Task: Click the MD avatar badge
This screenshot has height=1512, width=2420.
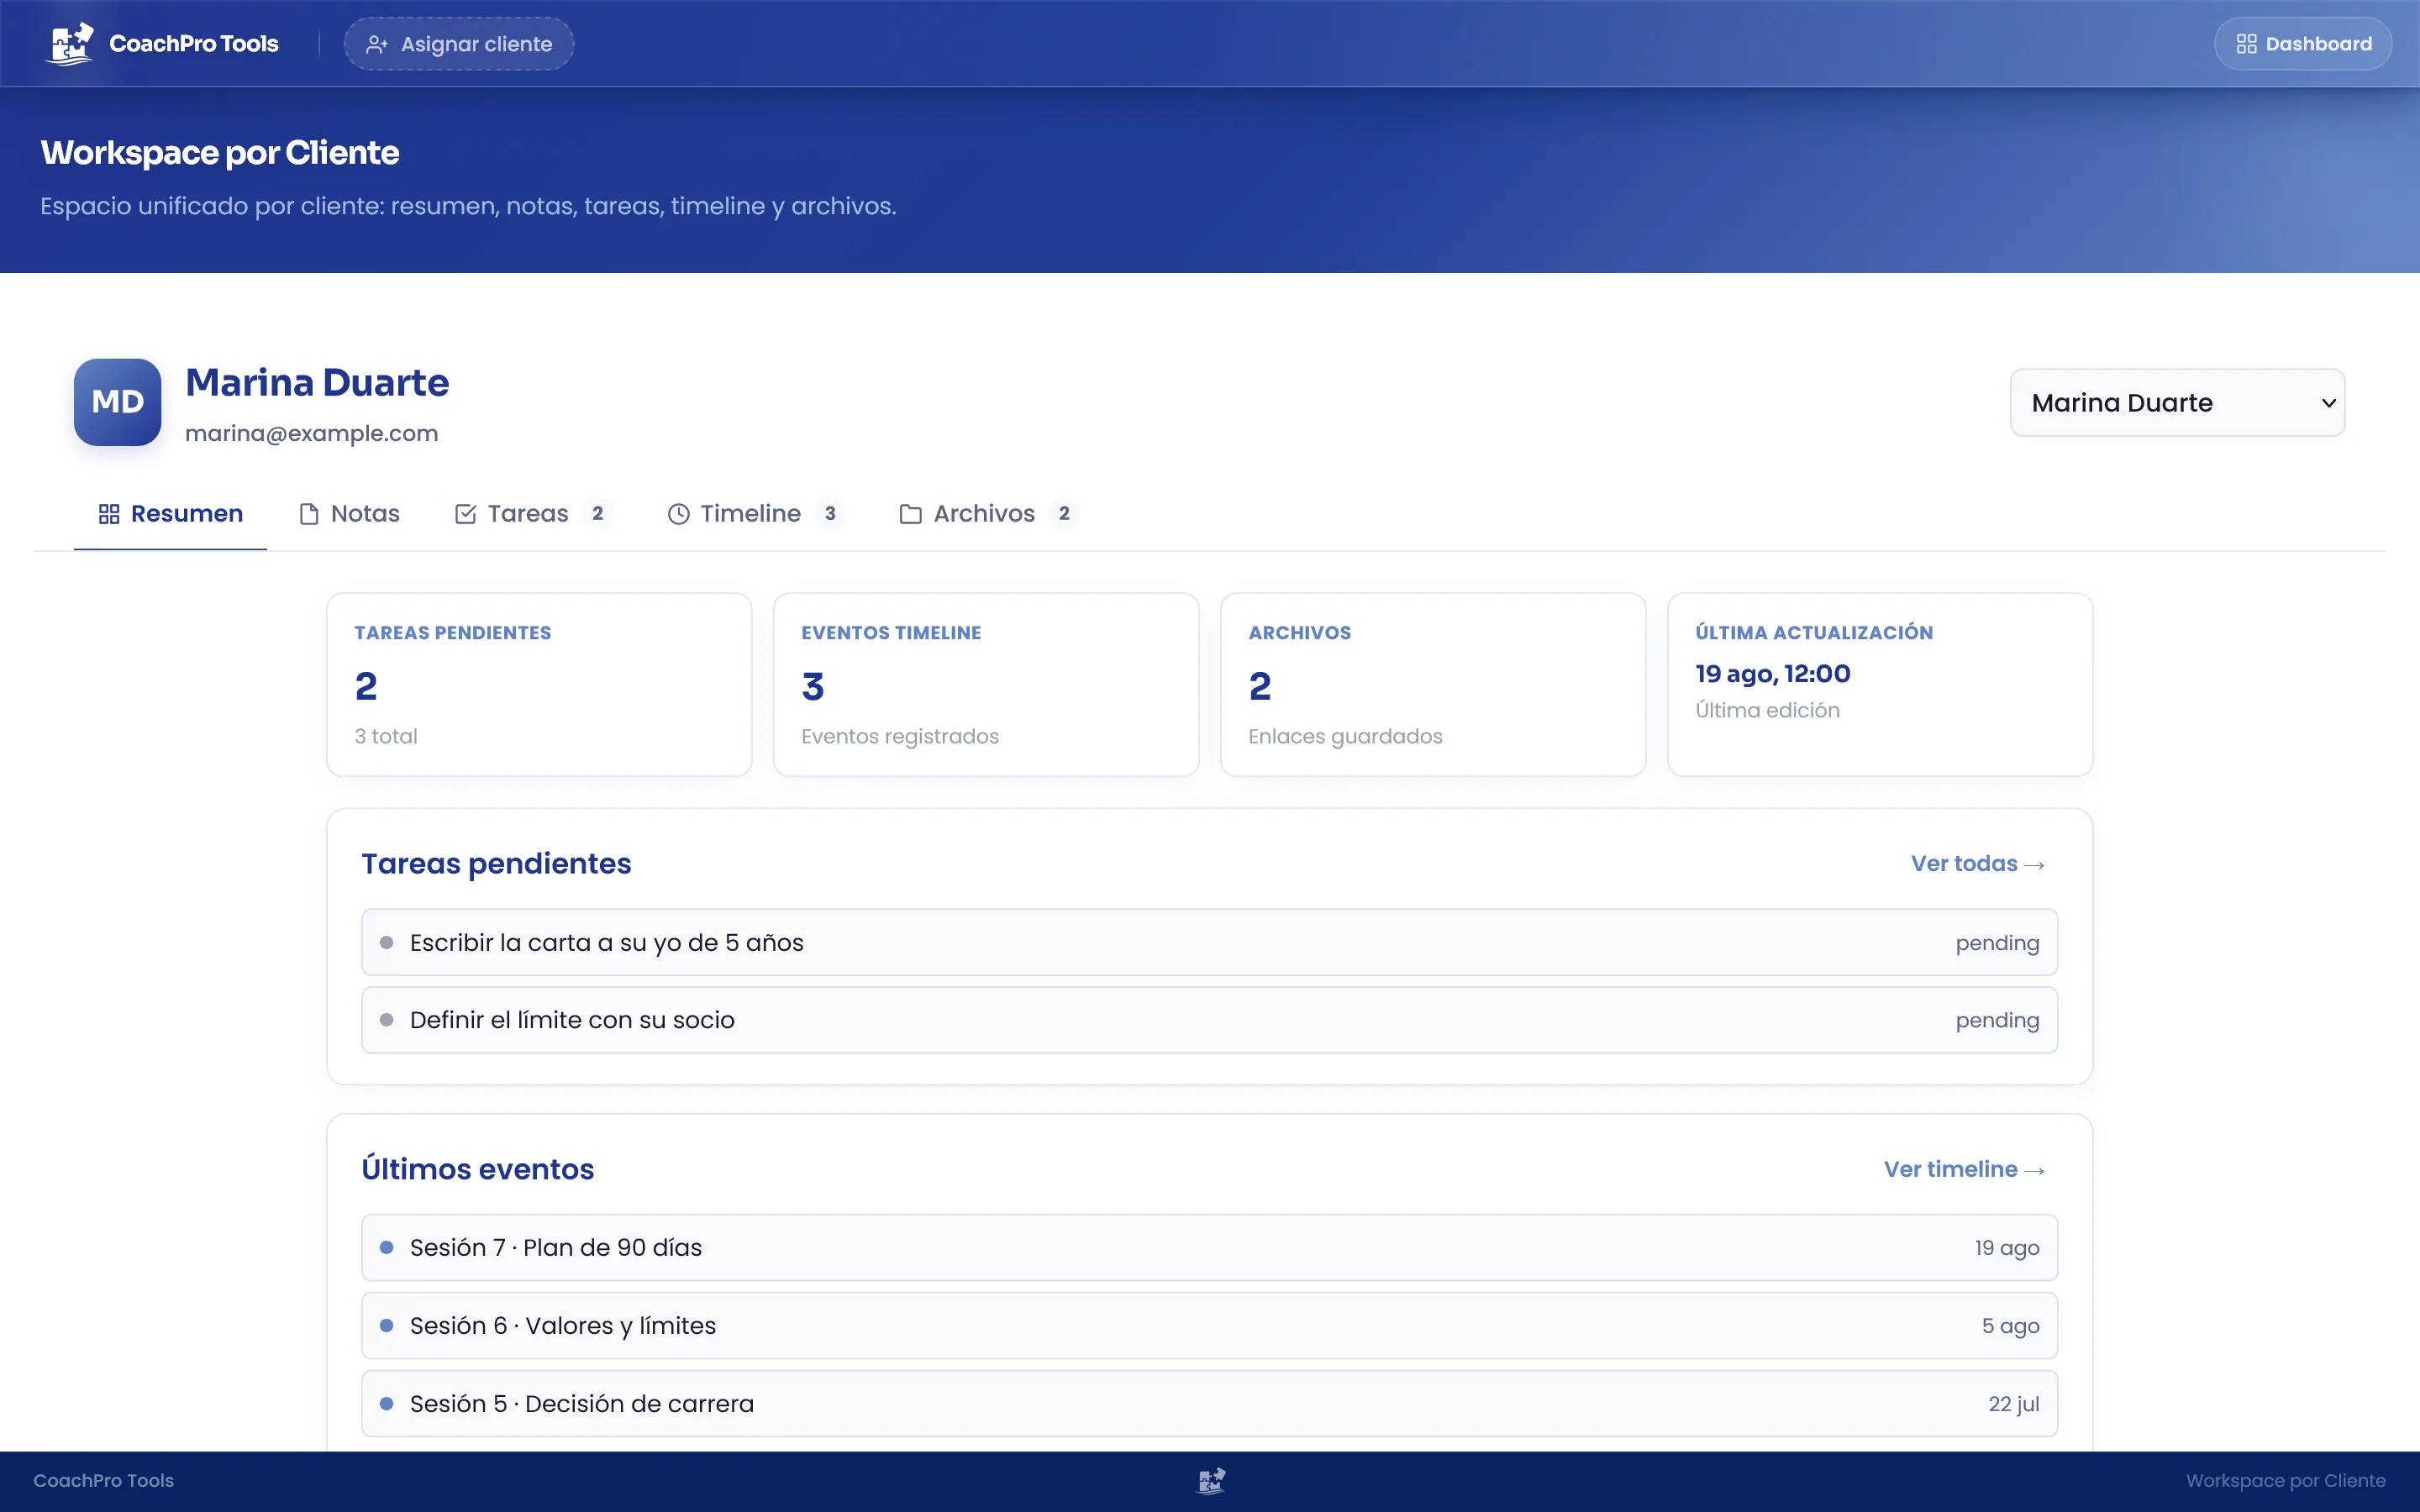Action: (117, 402)
